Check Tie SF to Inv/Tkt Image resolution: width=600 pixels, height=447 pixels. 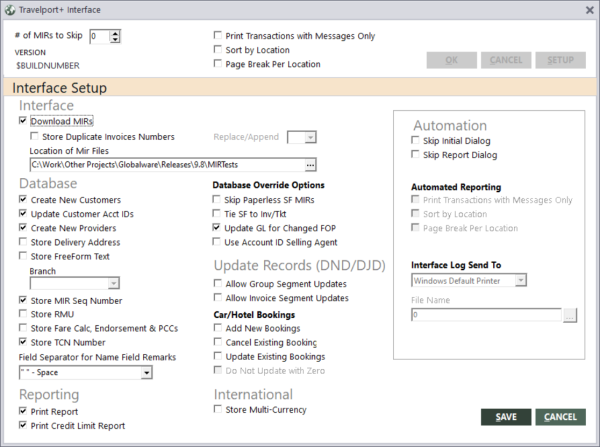[217, 214]
